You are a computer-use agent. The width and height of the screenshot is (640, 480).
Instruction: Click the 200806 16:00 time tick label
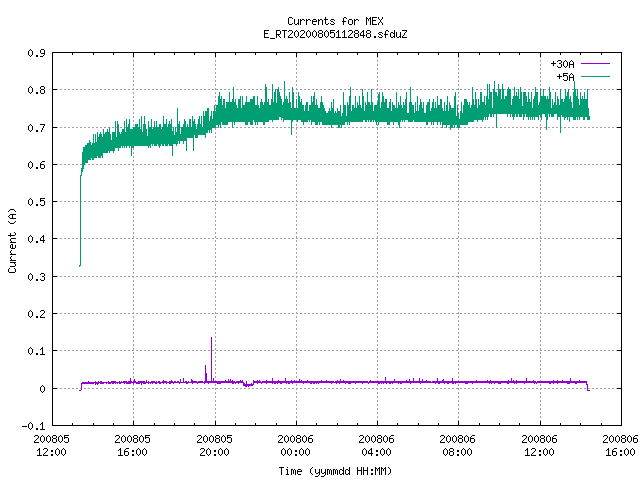pyautogui.click(x=620, y=445)
